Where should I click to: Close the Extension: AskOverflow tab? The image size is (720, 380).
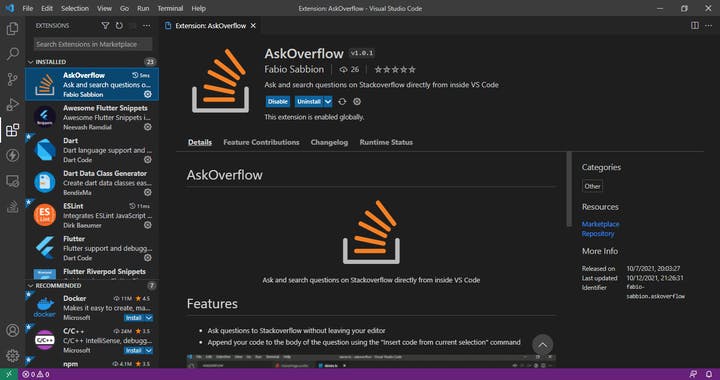coord(253,26)
